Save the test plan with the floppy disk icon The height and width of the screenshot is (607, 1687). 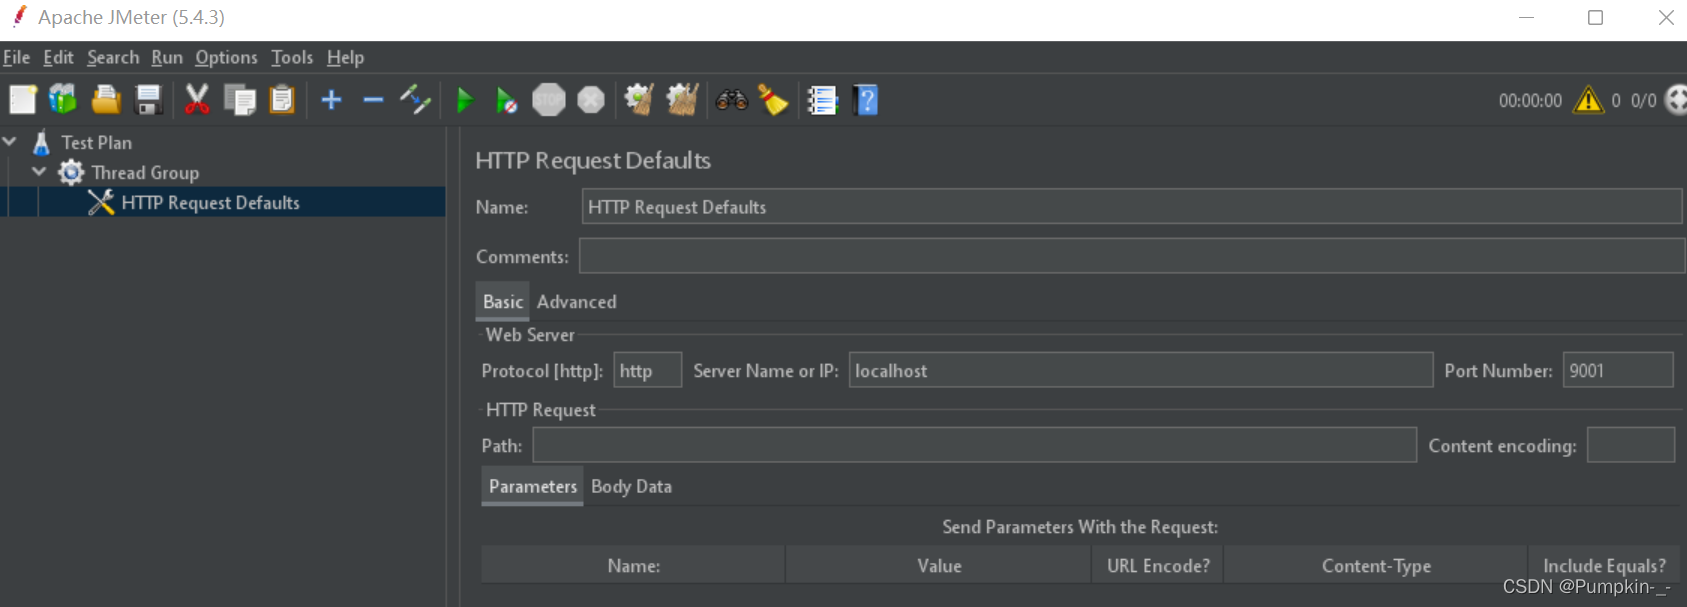pyautogui.click(x=149, y=100)
